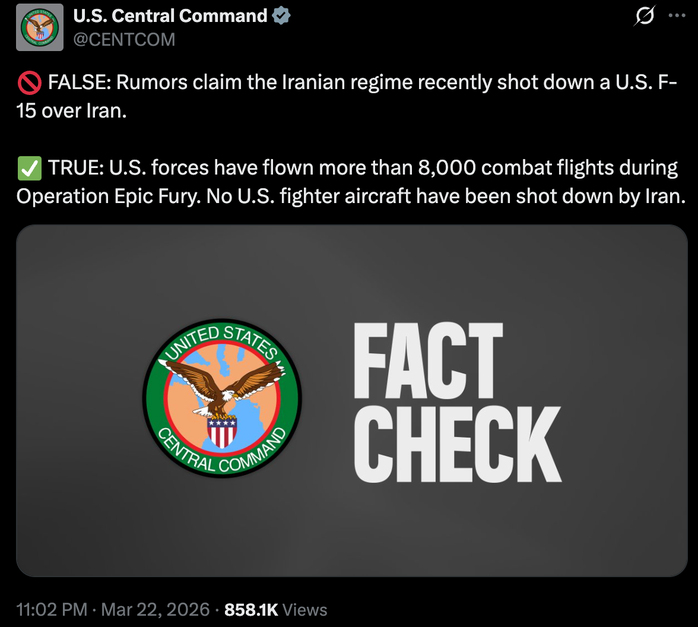Click the U.S. Central Command display name

pos(171,17)
